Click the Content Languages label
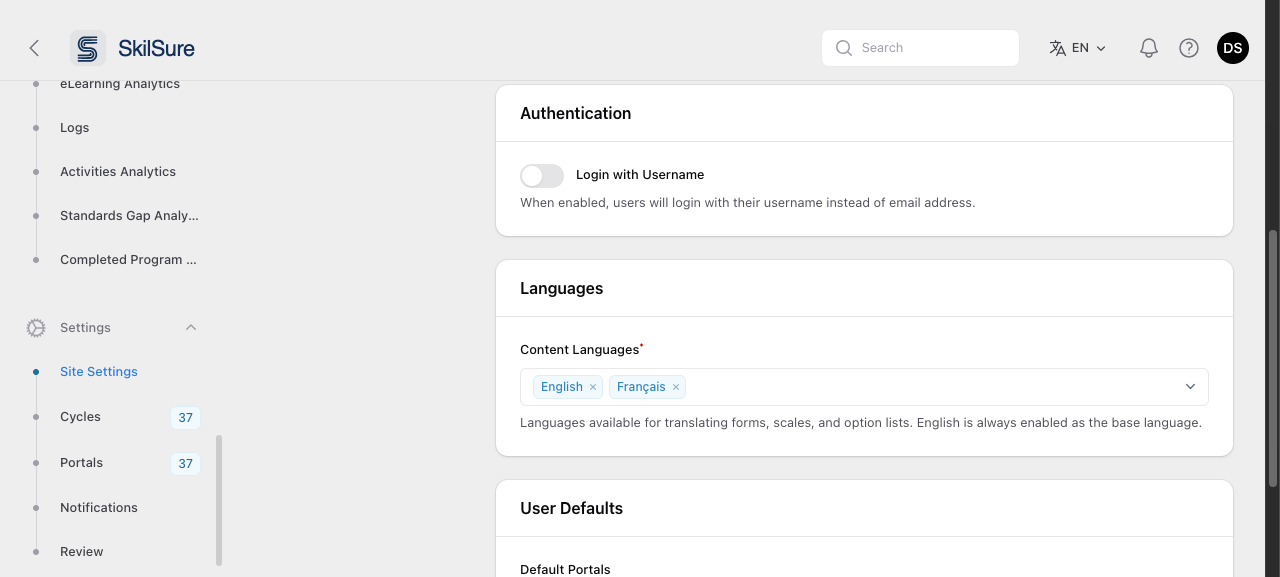1280x577 pixels. pyautogui.click(x=579, y=350)
